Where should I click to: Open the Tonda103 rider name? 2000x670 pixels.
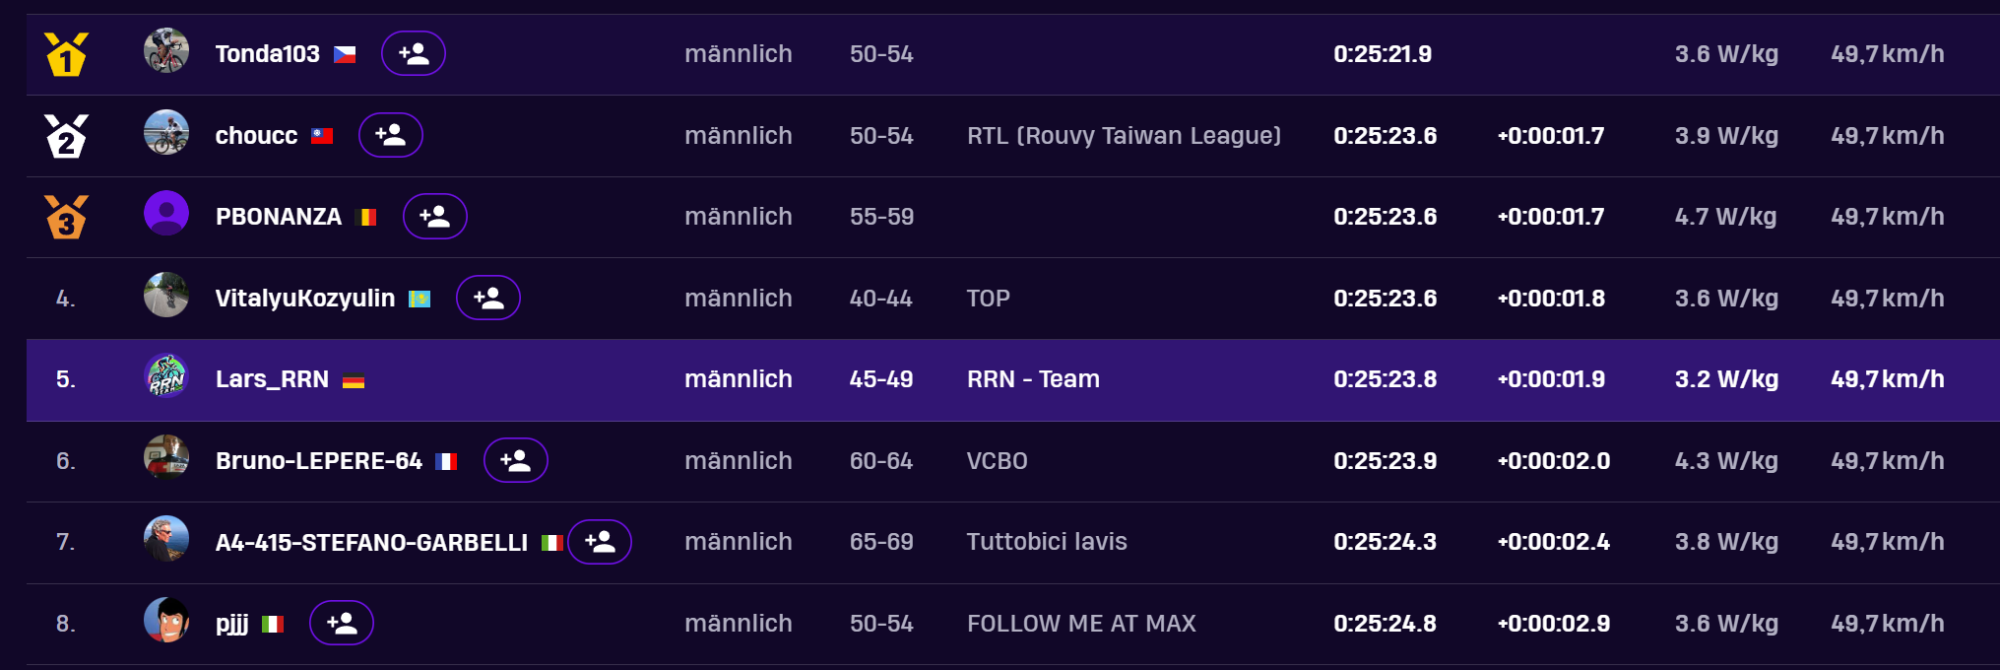tap(267, 54)
